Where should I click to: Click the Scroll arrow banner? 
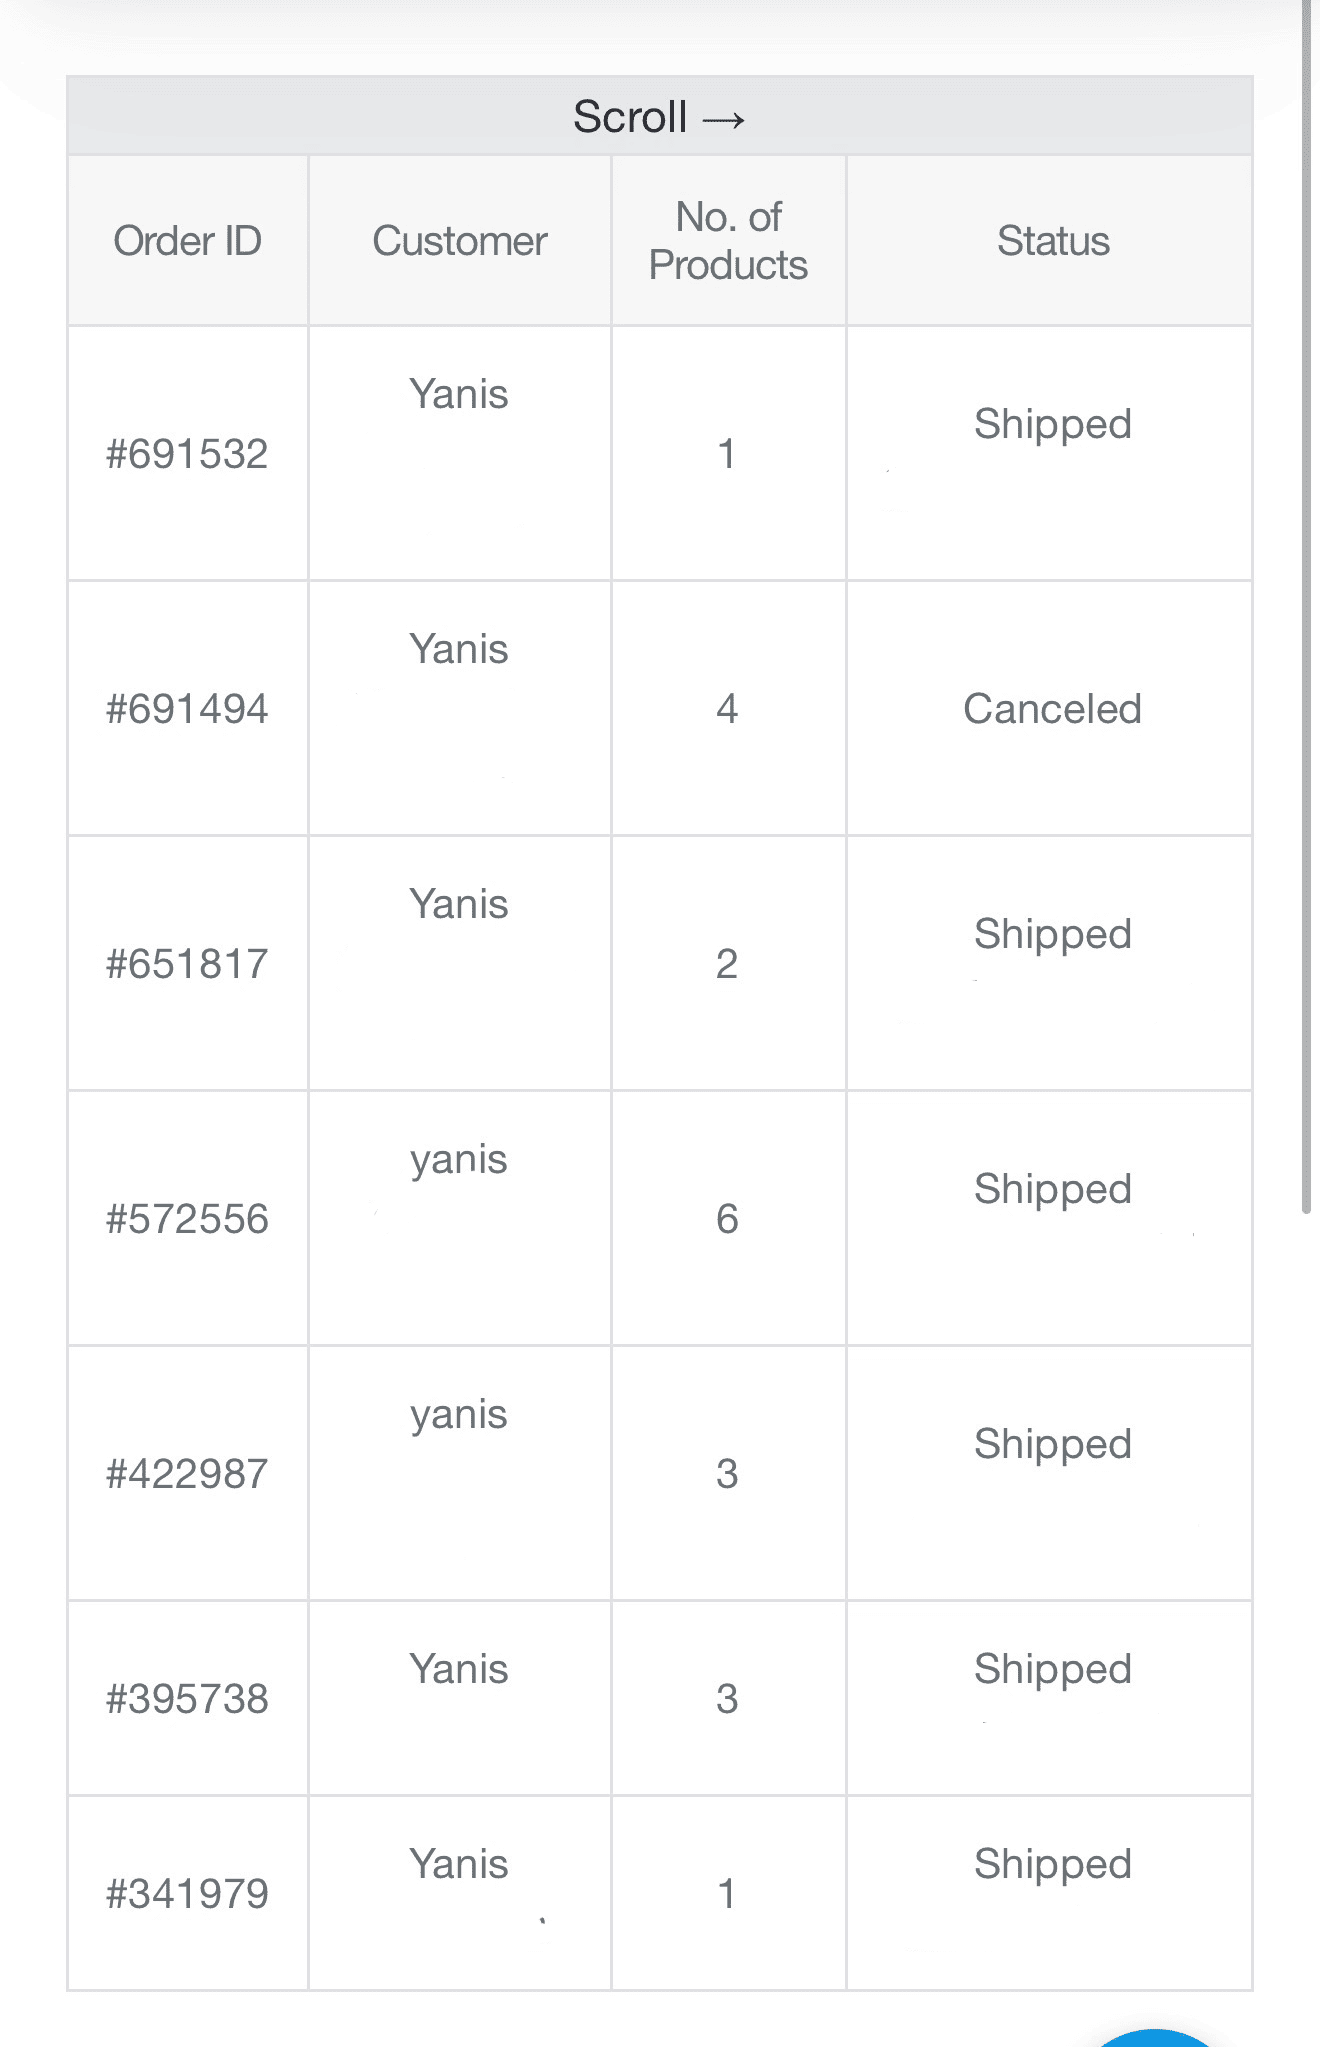[659, 117]
